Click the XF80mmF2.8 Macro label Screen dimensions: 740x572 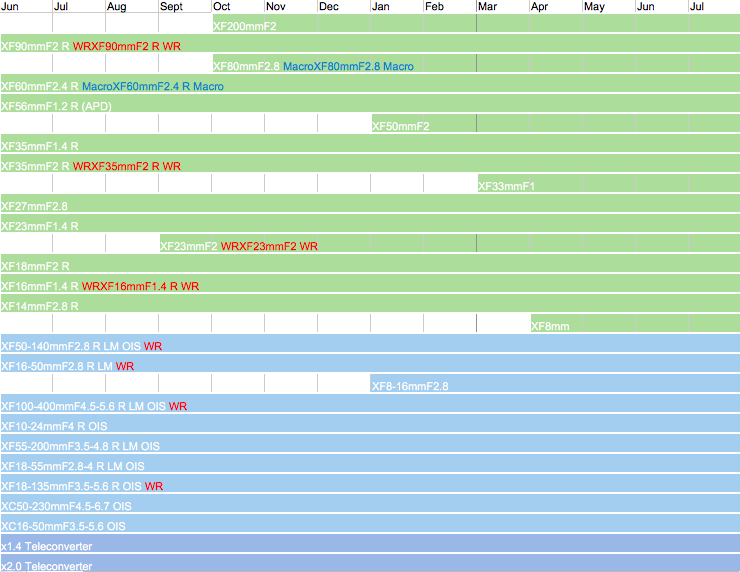point(313,67)
